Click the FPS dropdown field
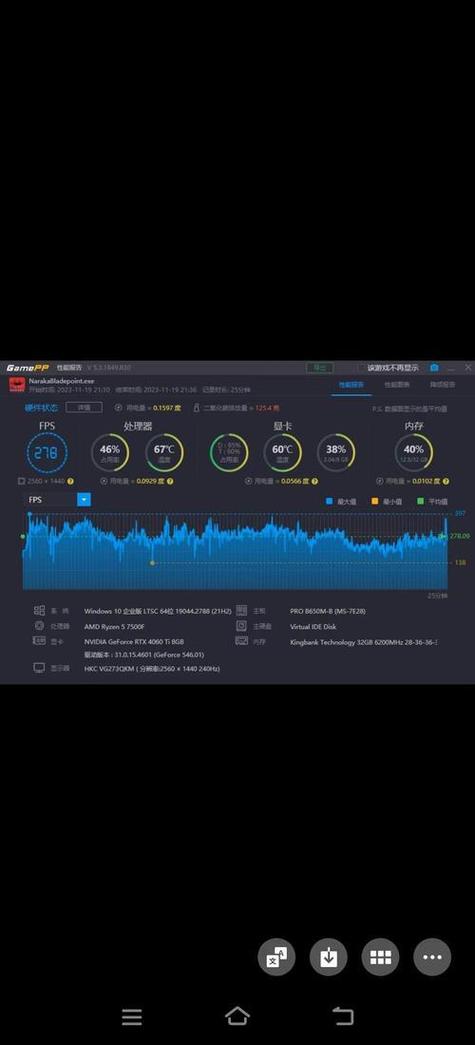This screenshot has width=475, height=1045. pos(57,499)
